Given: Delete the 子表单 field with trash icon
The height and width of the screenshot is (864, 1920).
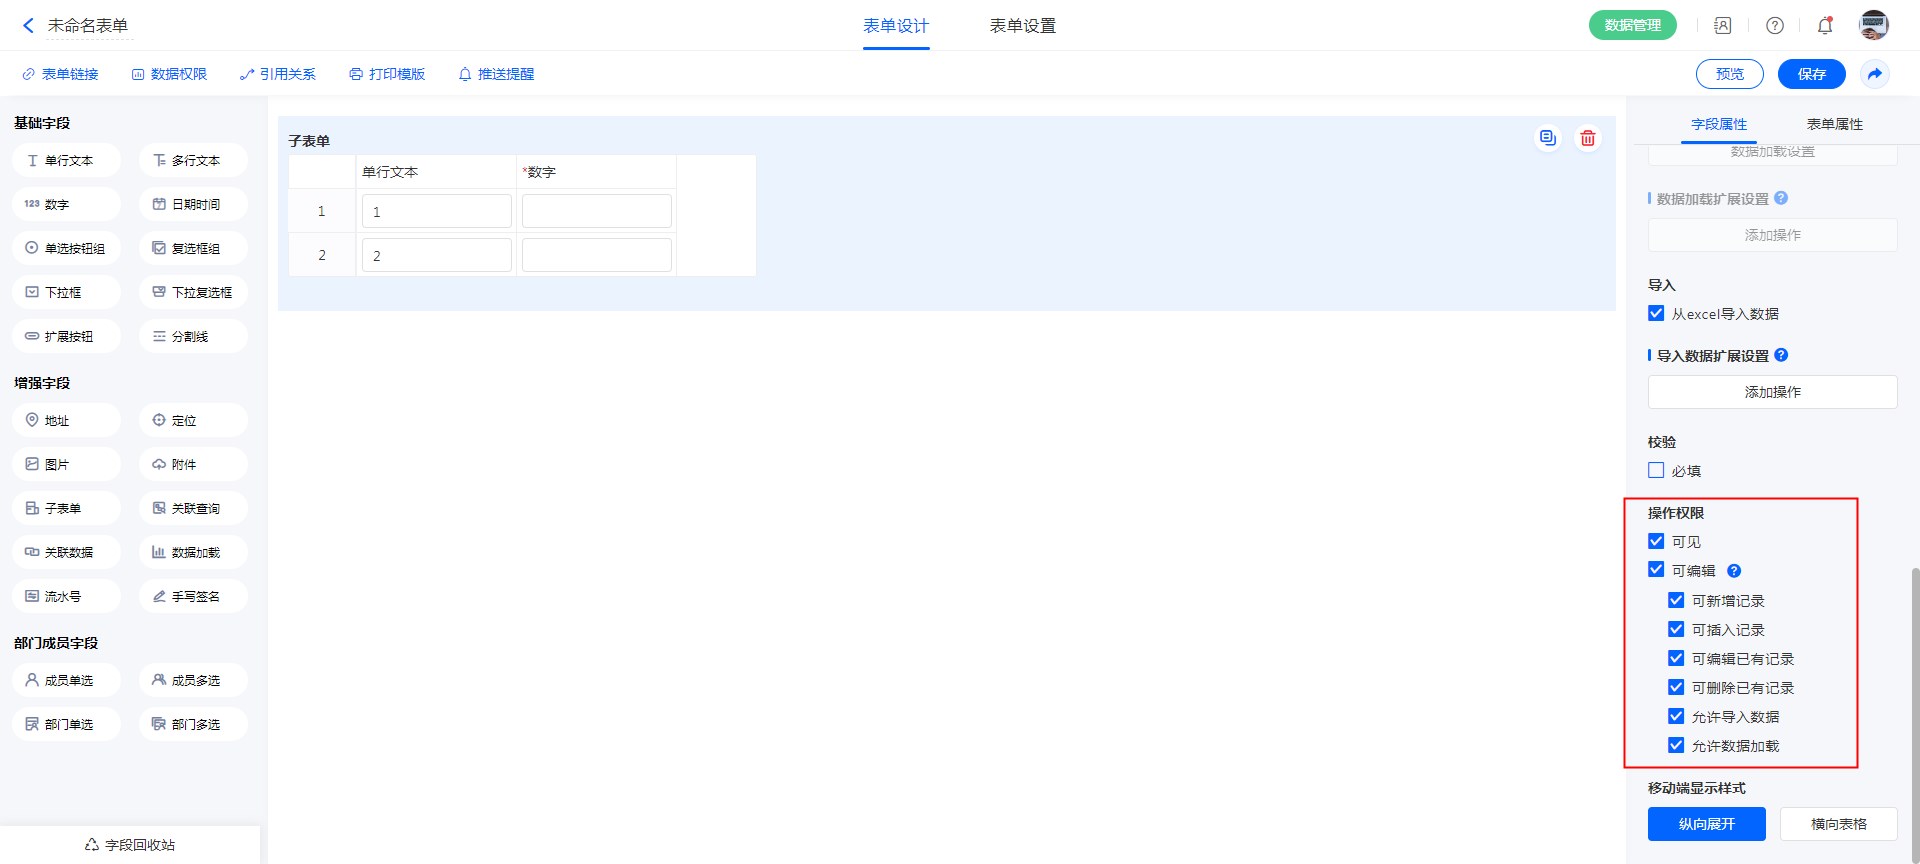Looking at the screenshot, I should point(1588,139).
